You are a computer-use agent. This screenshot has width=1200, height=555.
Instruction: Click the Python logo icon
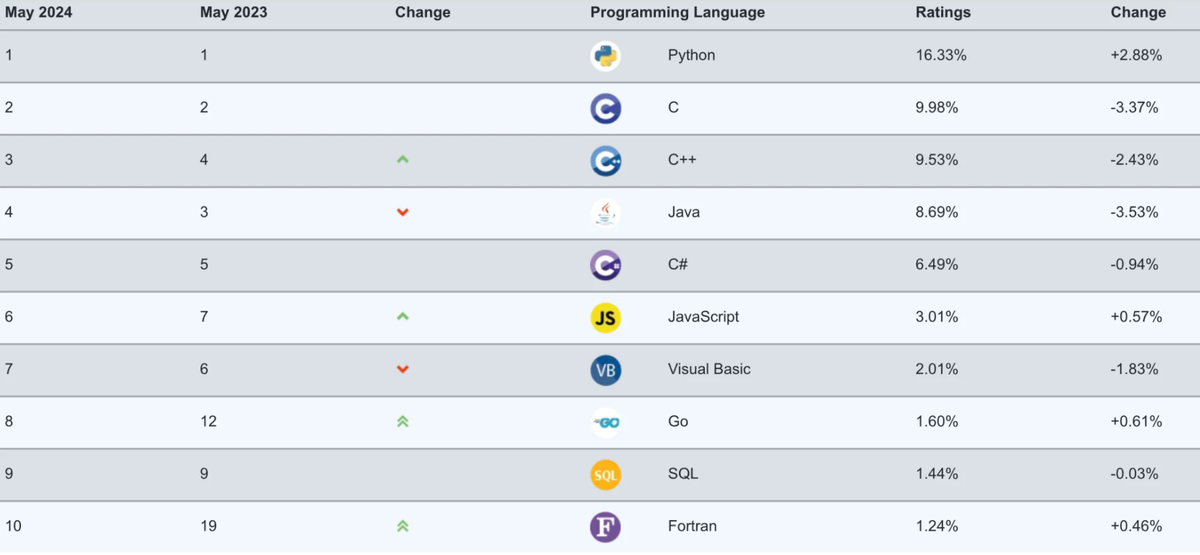(605, 56)
